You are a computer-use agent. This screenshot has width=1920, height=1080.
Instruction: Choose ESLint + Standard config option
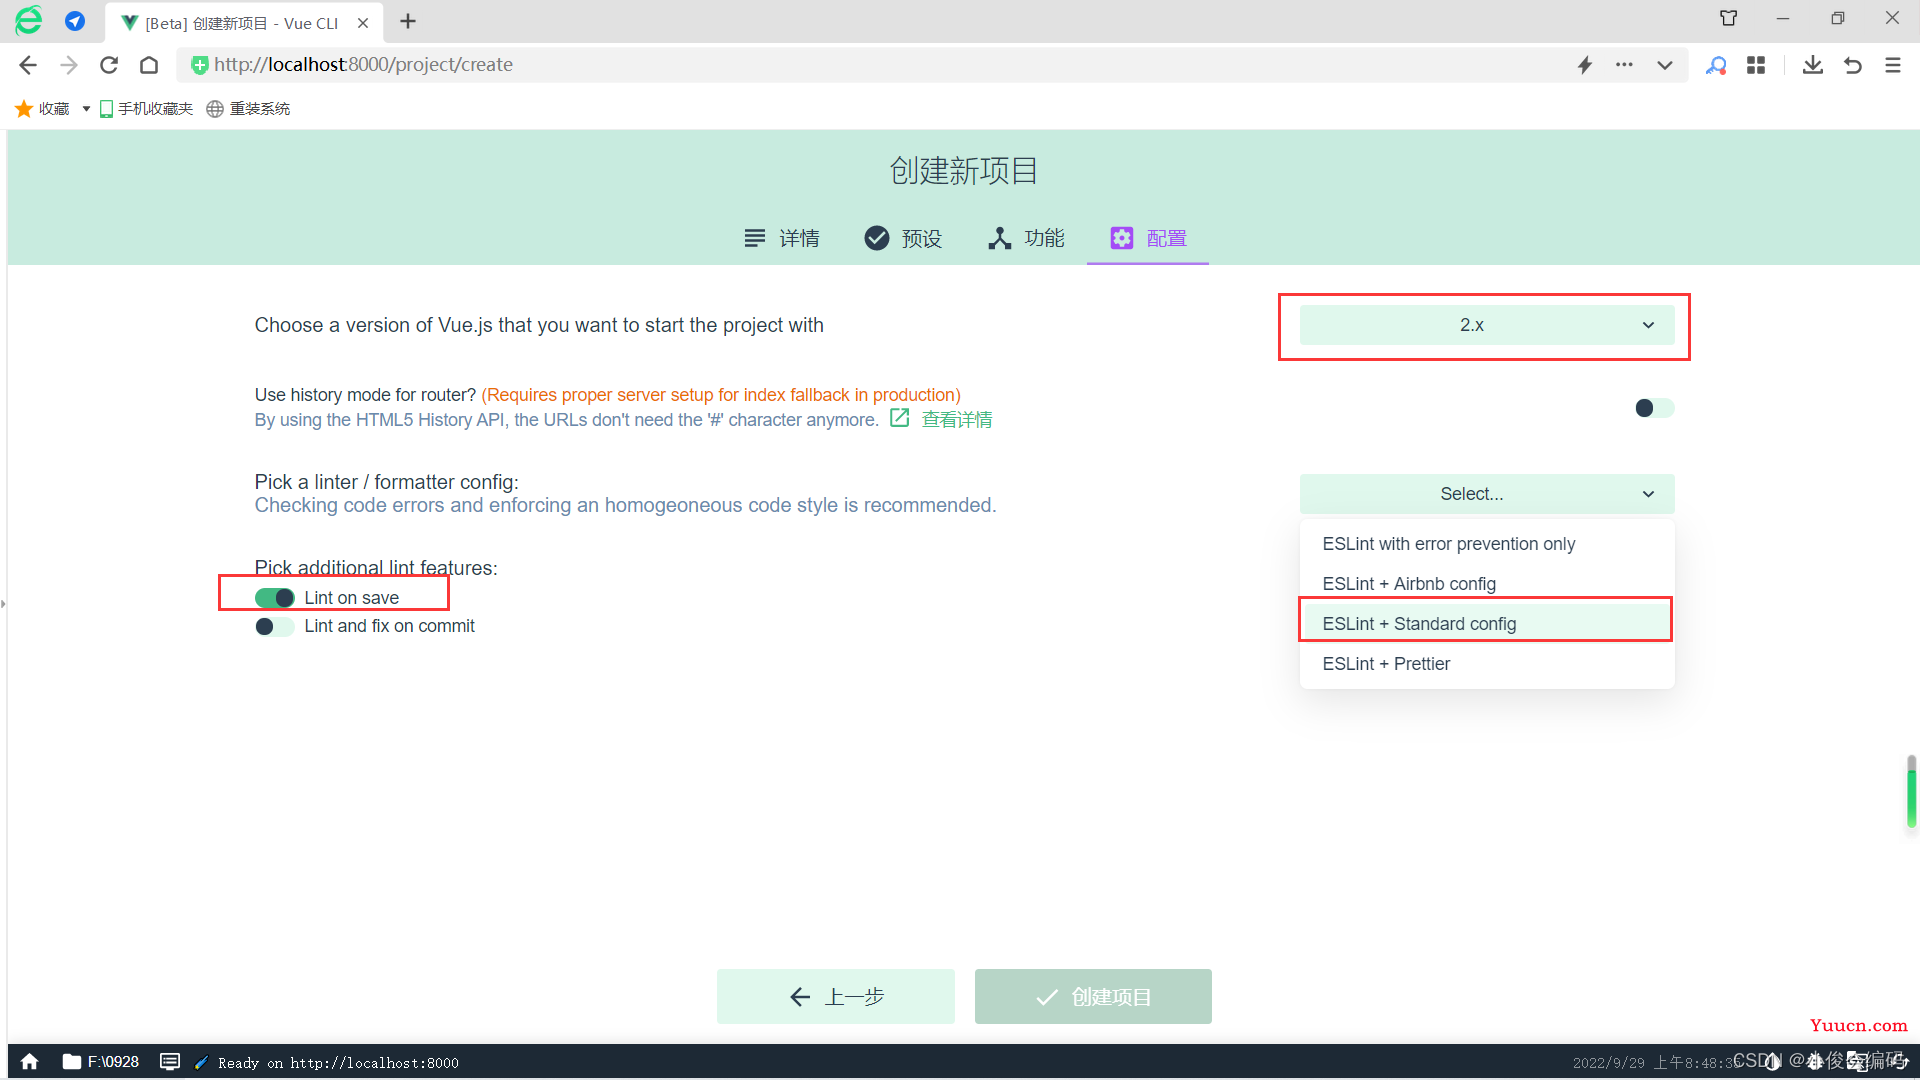tap(1487, 624)
